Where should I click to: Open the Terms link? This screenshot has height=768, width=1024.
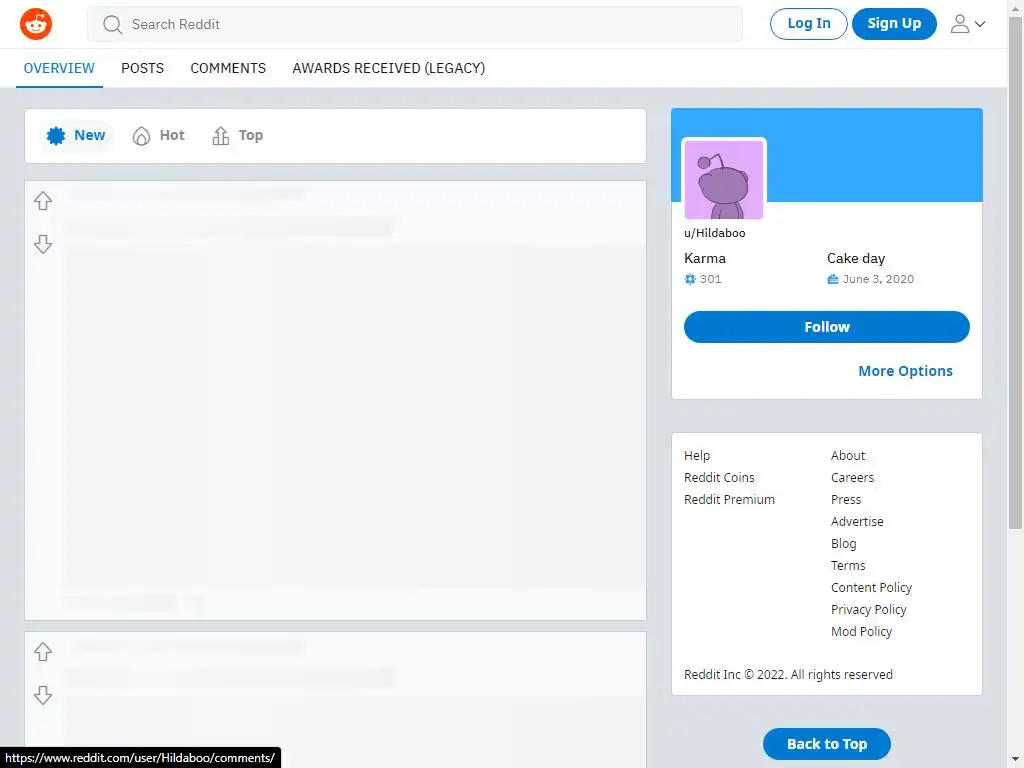848,566
